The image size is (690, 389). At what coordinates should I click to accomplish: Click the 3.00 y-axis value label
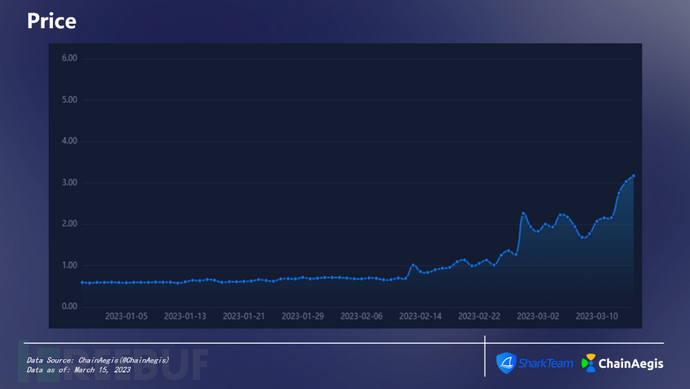pos(70,183)
